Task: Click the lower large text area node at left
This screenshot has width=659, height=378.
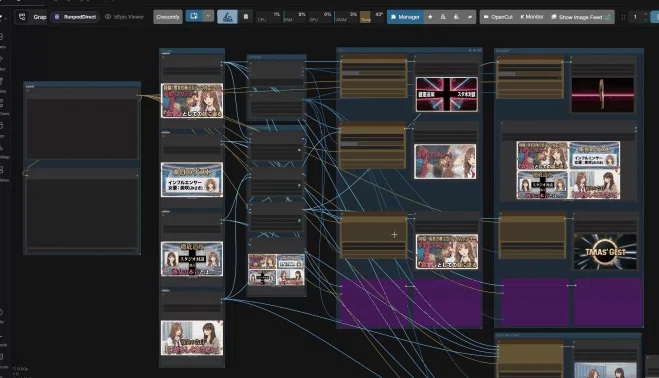Action: 82,210
